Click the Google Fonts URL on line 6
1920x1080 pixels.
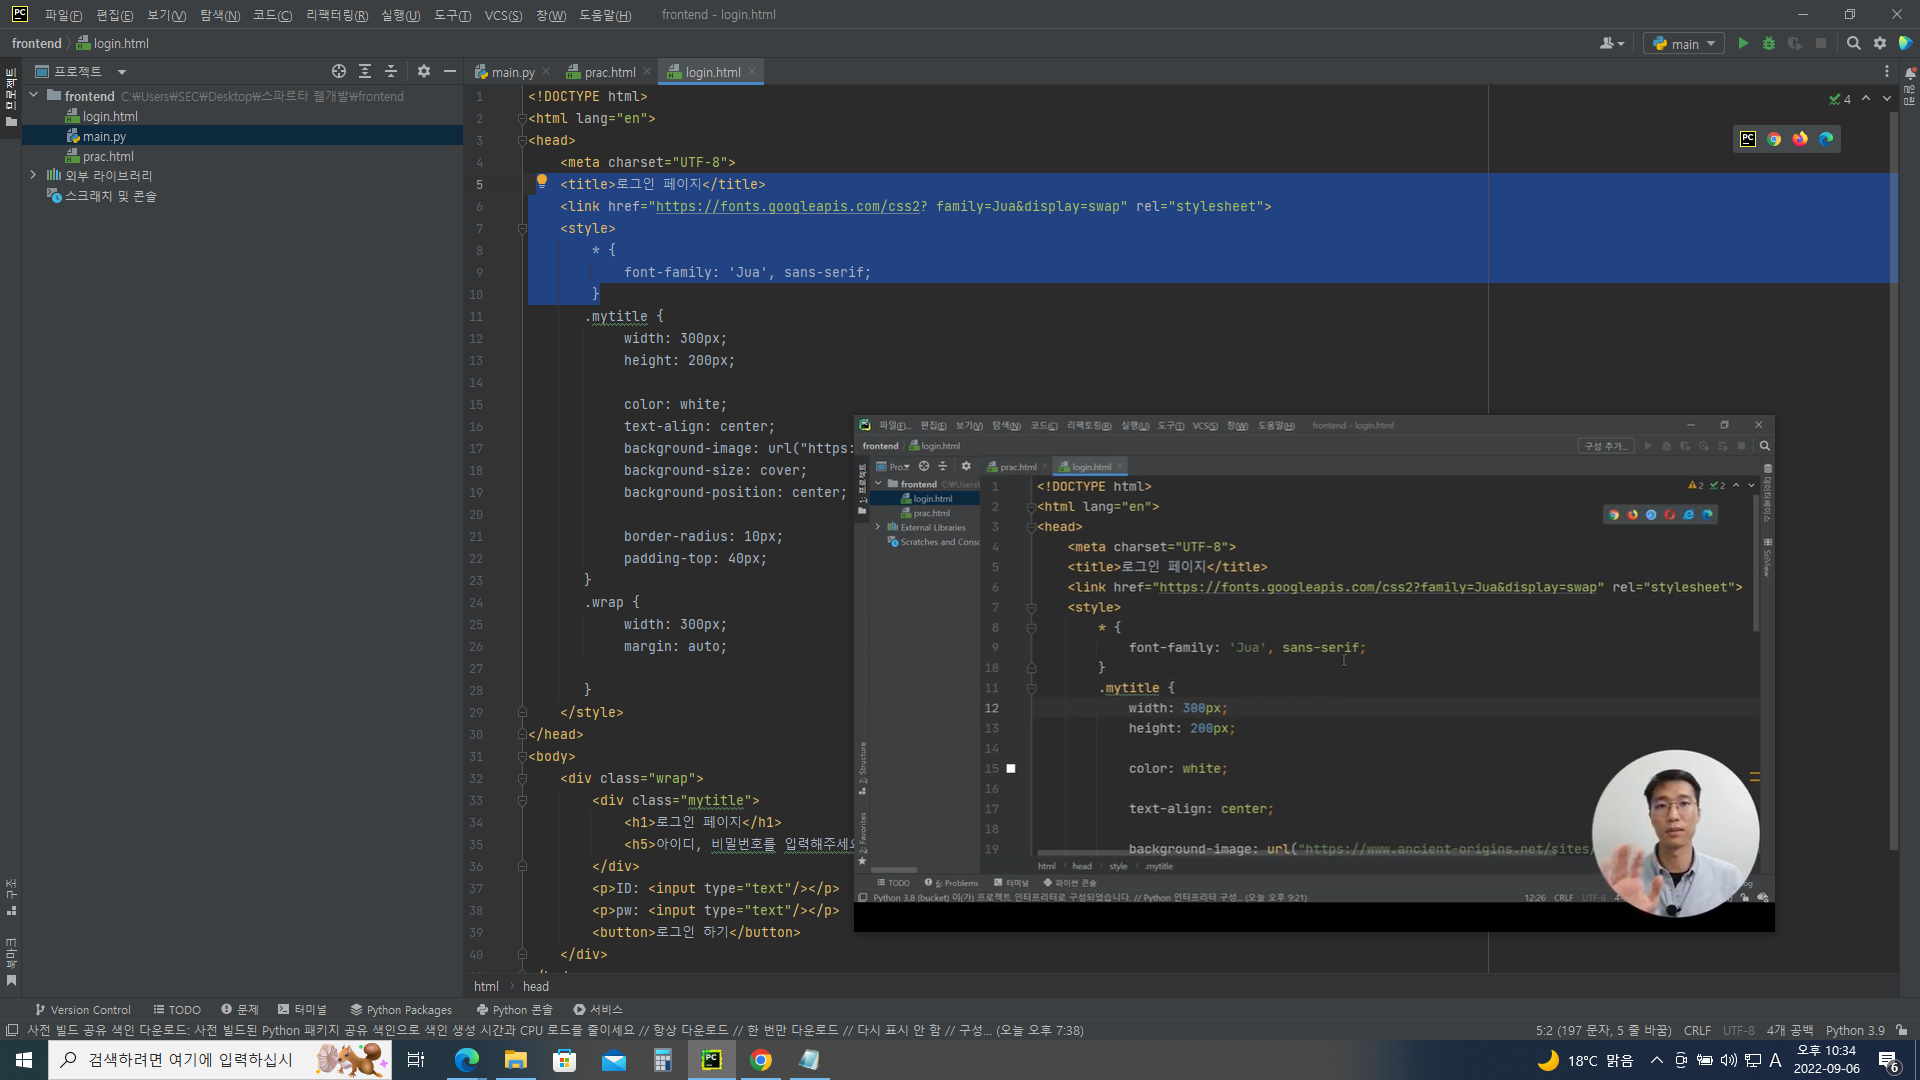pos(787,207)
